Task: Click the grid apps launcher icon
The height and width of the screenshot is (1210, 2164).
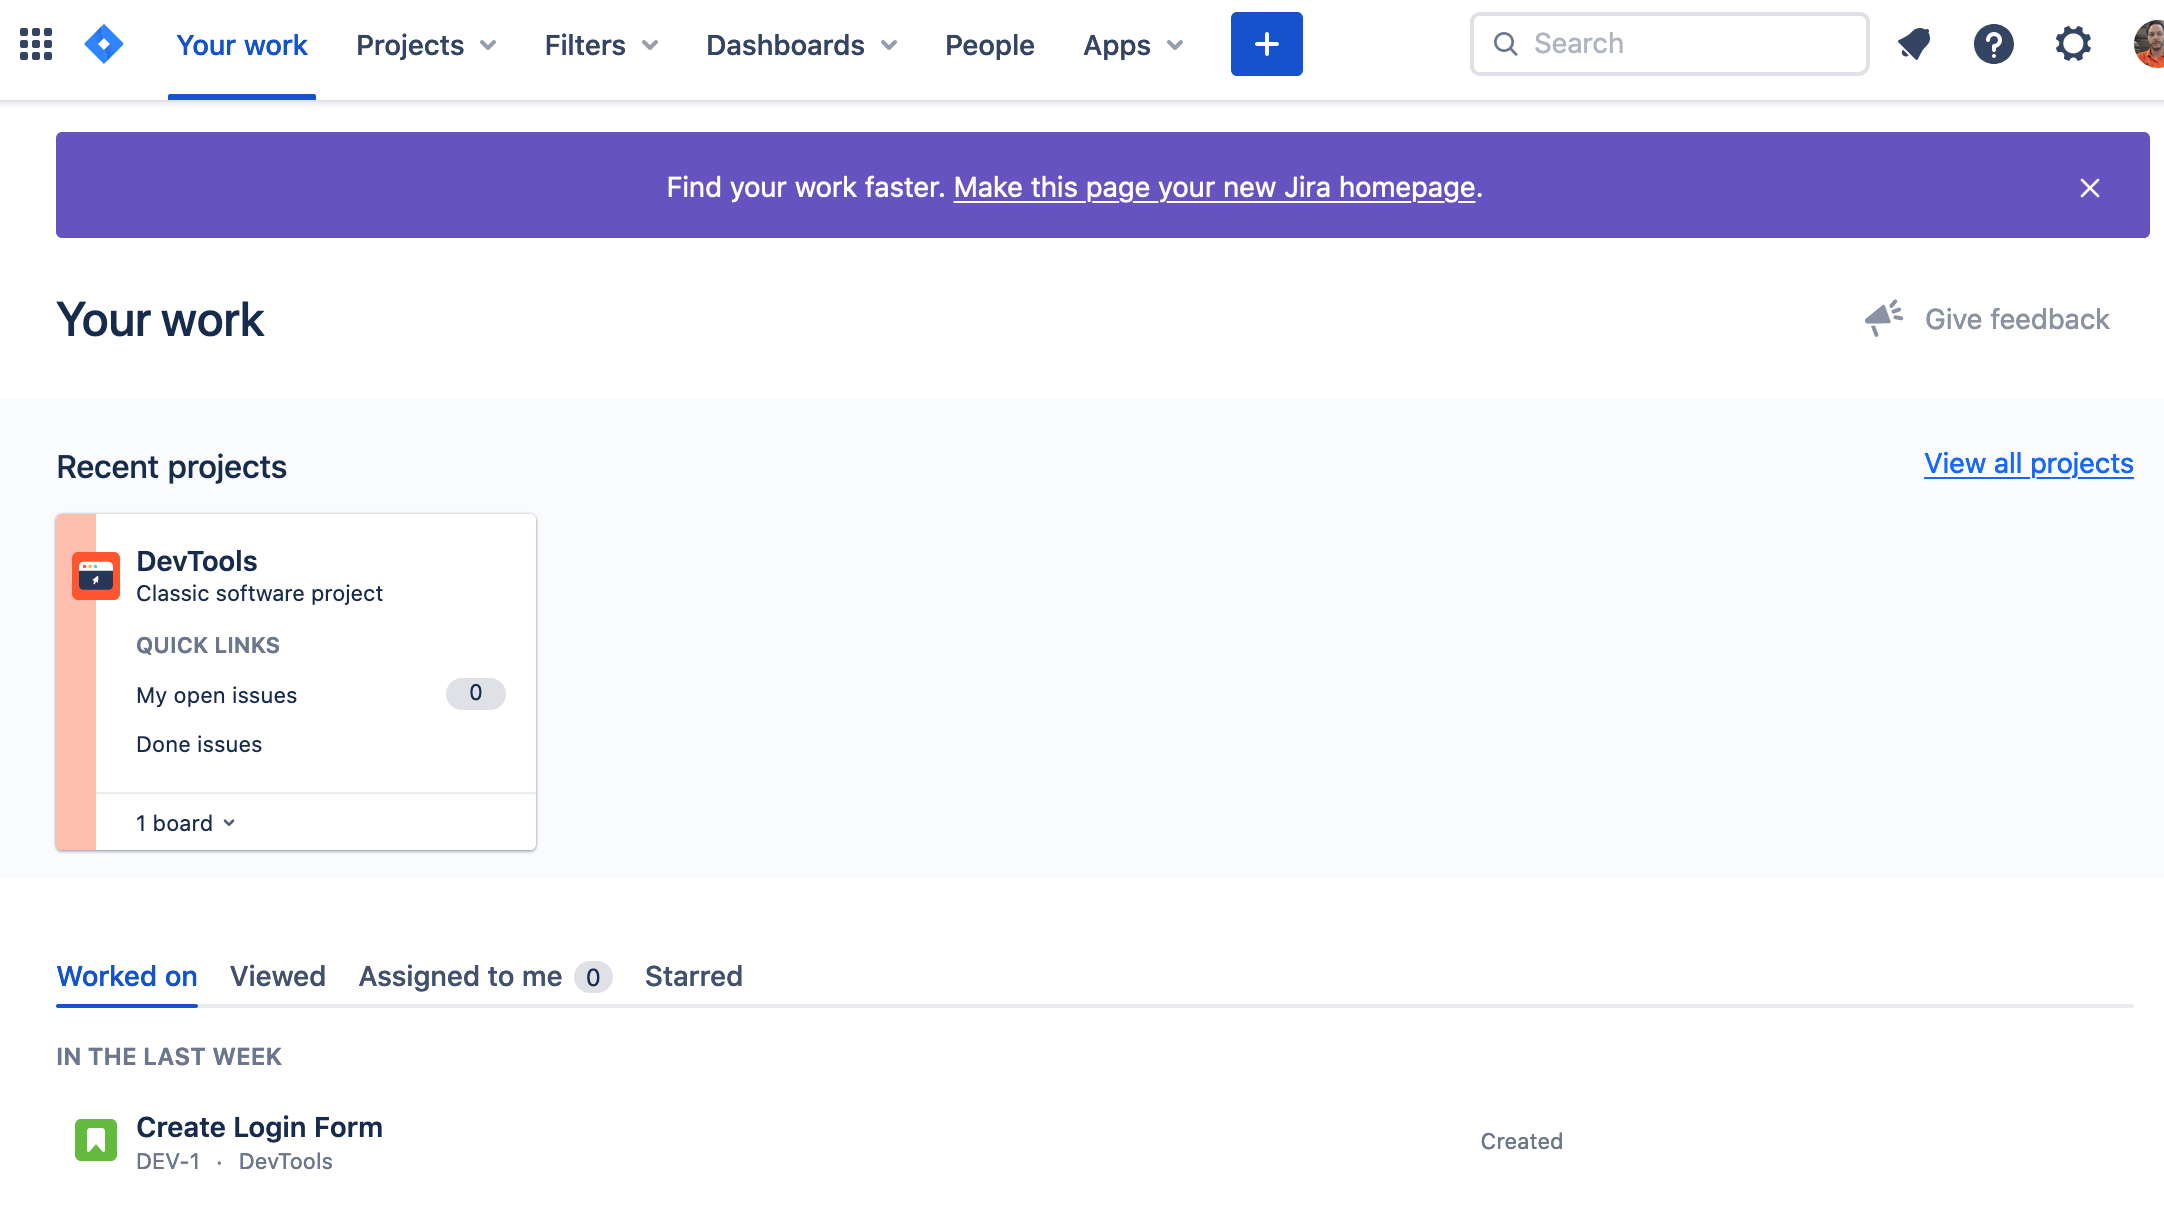Action: (37, 45)
